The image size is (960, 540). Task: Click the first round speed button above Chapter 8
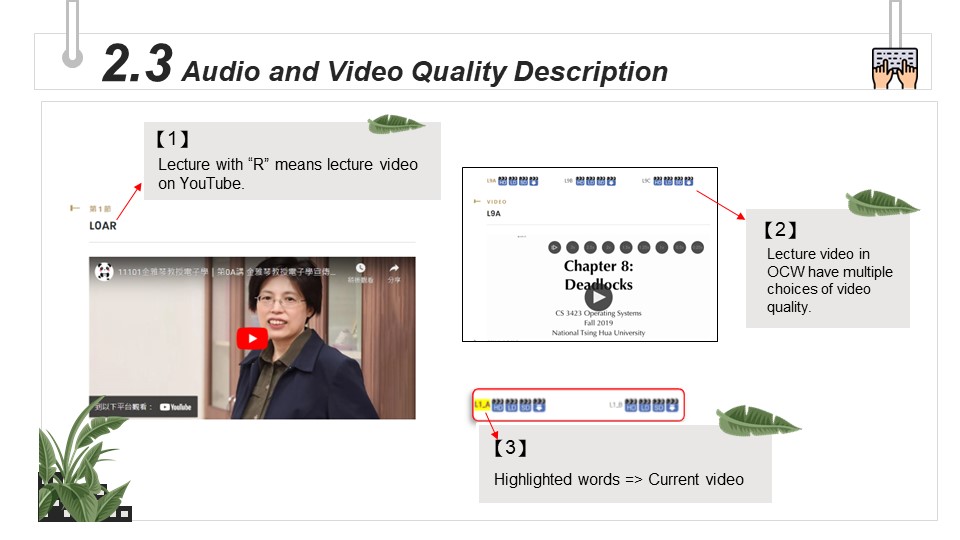coord(554,246)
